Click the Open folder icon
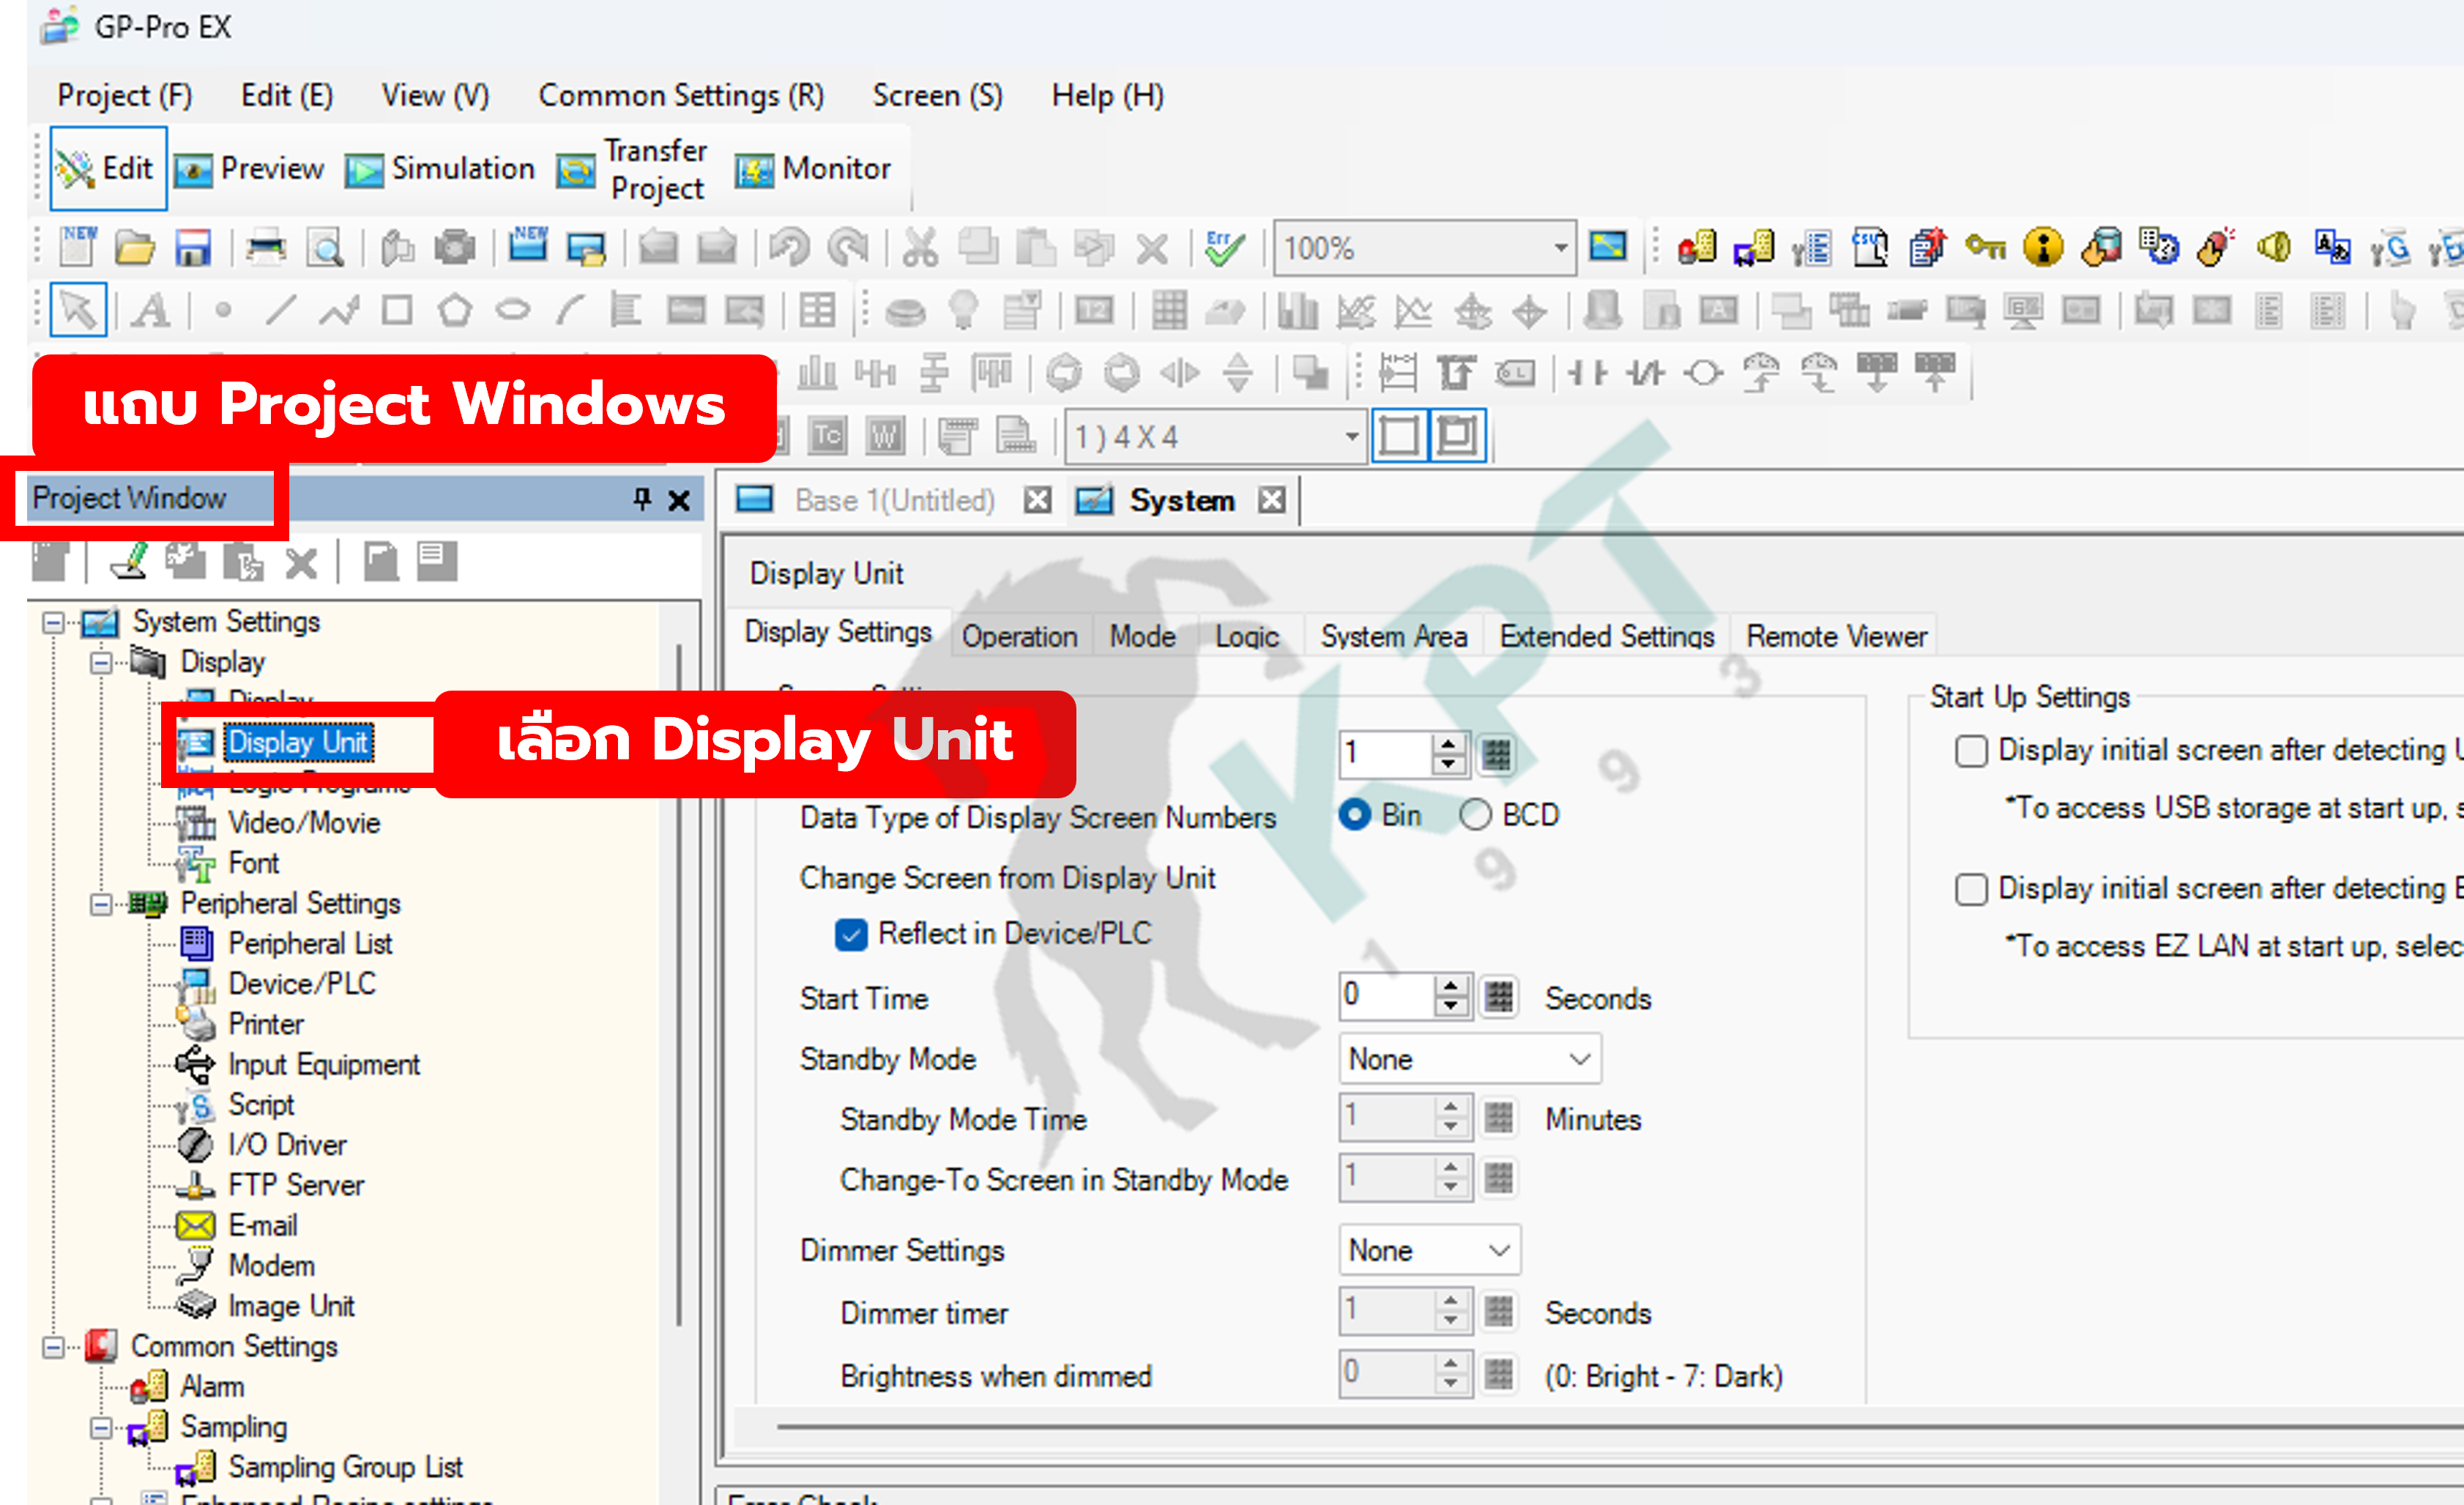2464x1505 pixels. pos(134,247)
